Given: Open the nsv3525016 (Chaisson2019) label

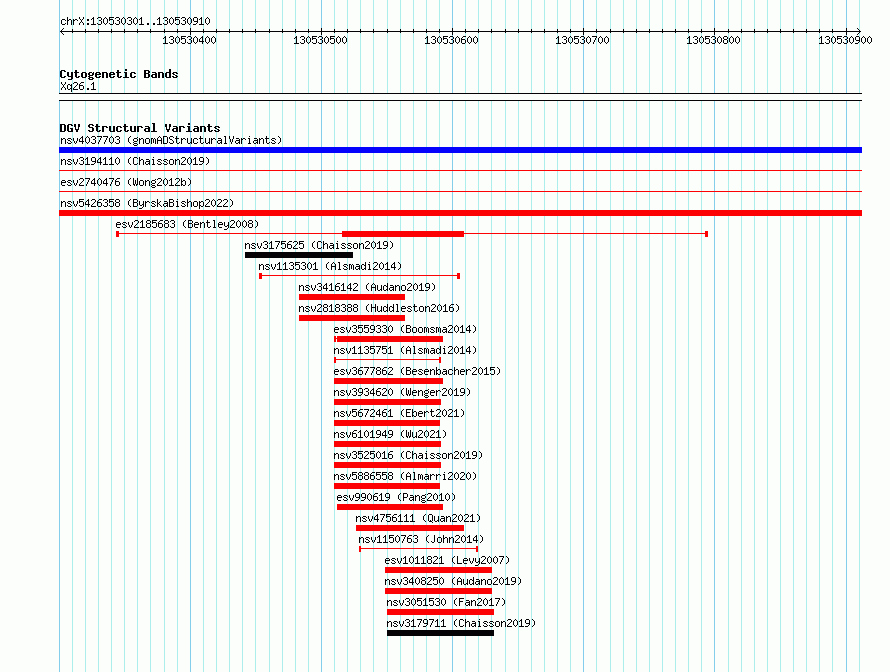Looking at the screenshot, I should click(408, 455).
